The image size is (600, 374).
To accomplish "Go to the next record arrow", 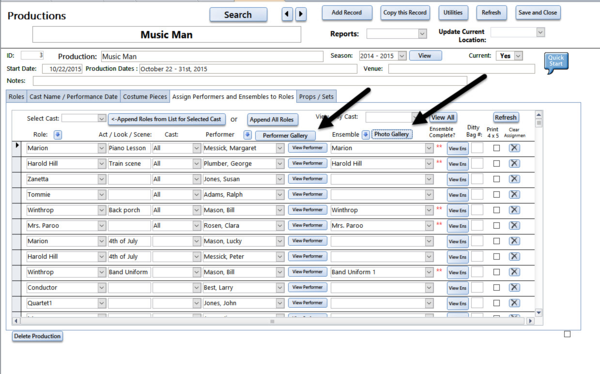I will point(301,15).
